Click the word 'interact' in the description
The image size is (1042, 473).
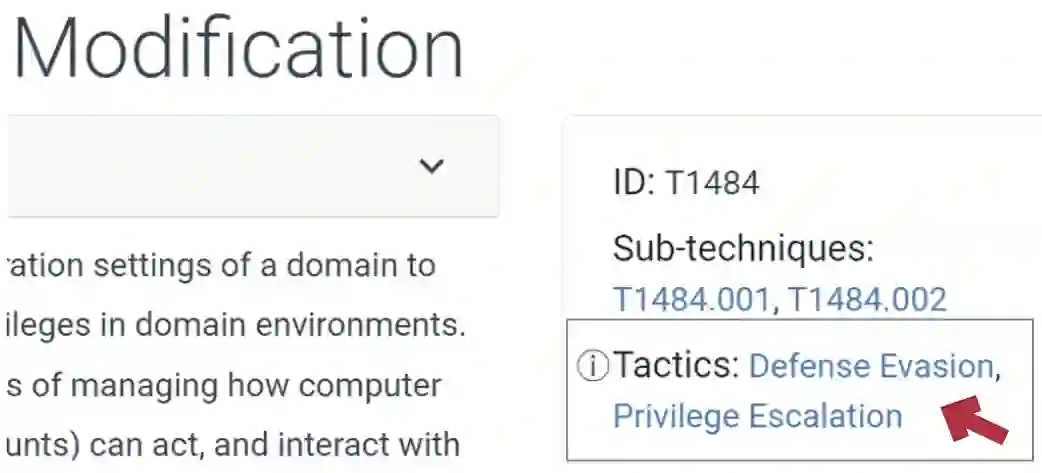338,443
